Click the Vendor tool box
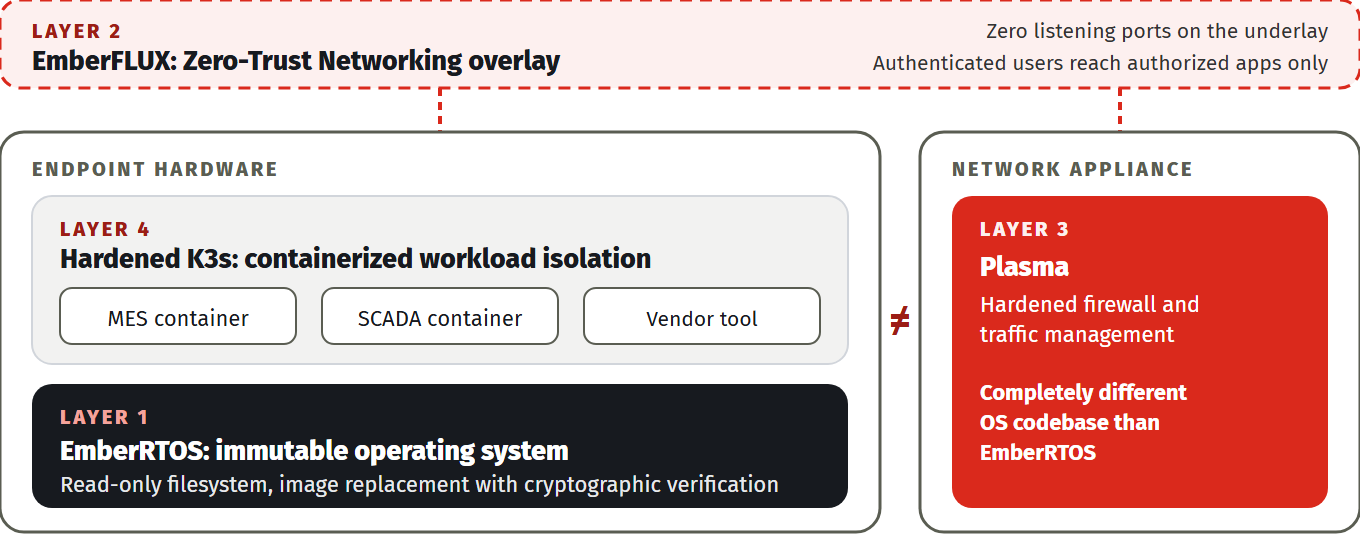1360x540 pixels. tap(702, 317)
